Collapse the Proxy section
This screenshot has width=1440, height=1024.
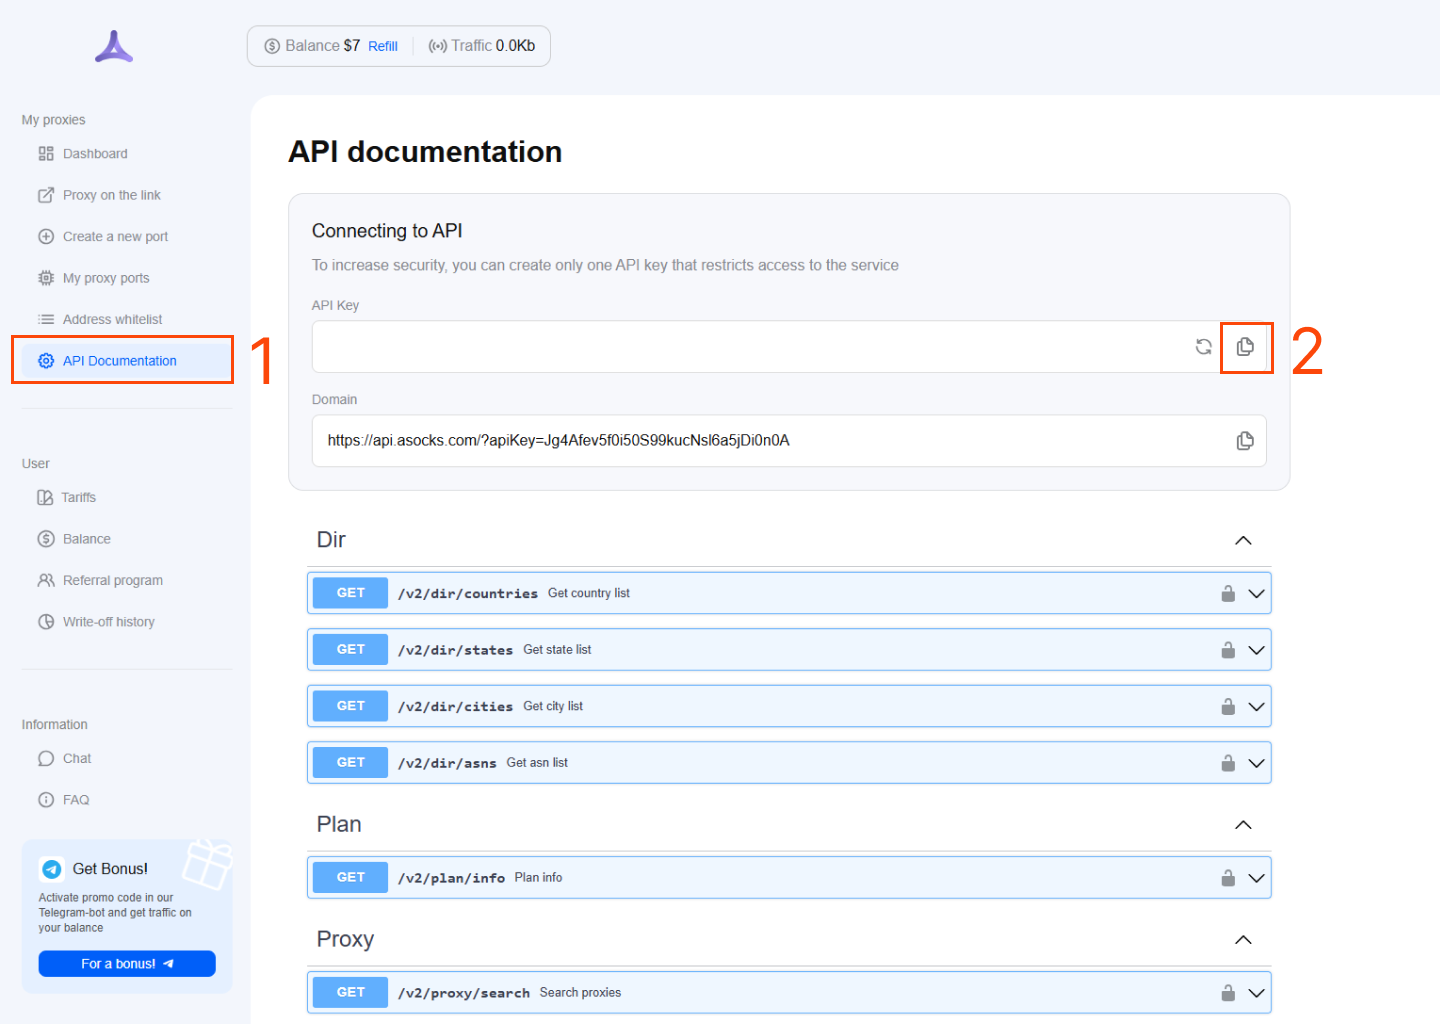click(1243, 940)
